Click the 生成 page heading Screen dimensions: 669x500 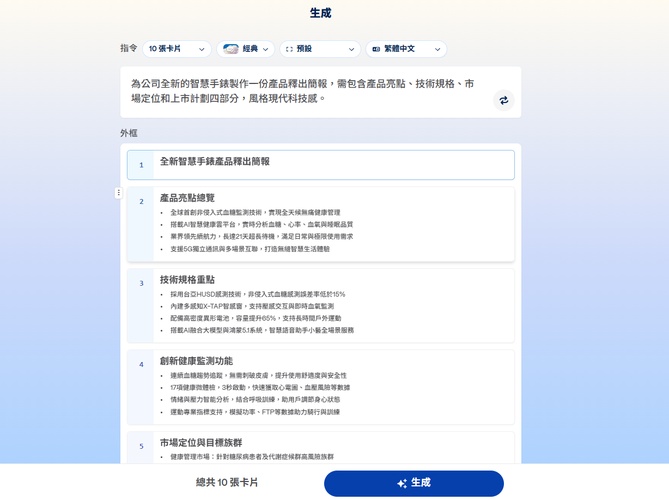[320, 13]
